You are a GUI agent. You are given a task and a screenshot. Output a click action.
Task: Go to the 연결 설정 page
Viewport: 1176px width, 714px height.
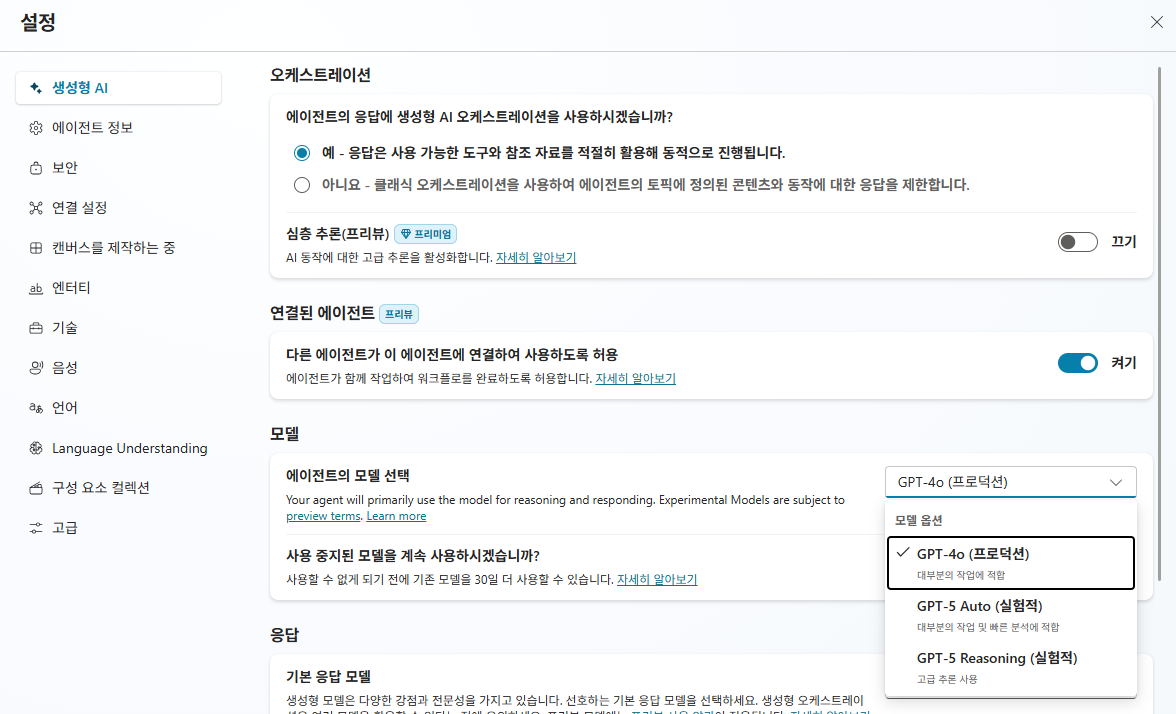click(x=118, y=208)
